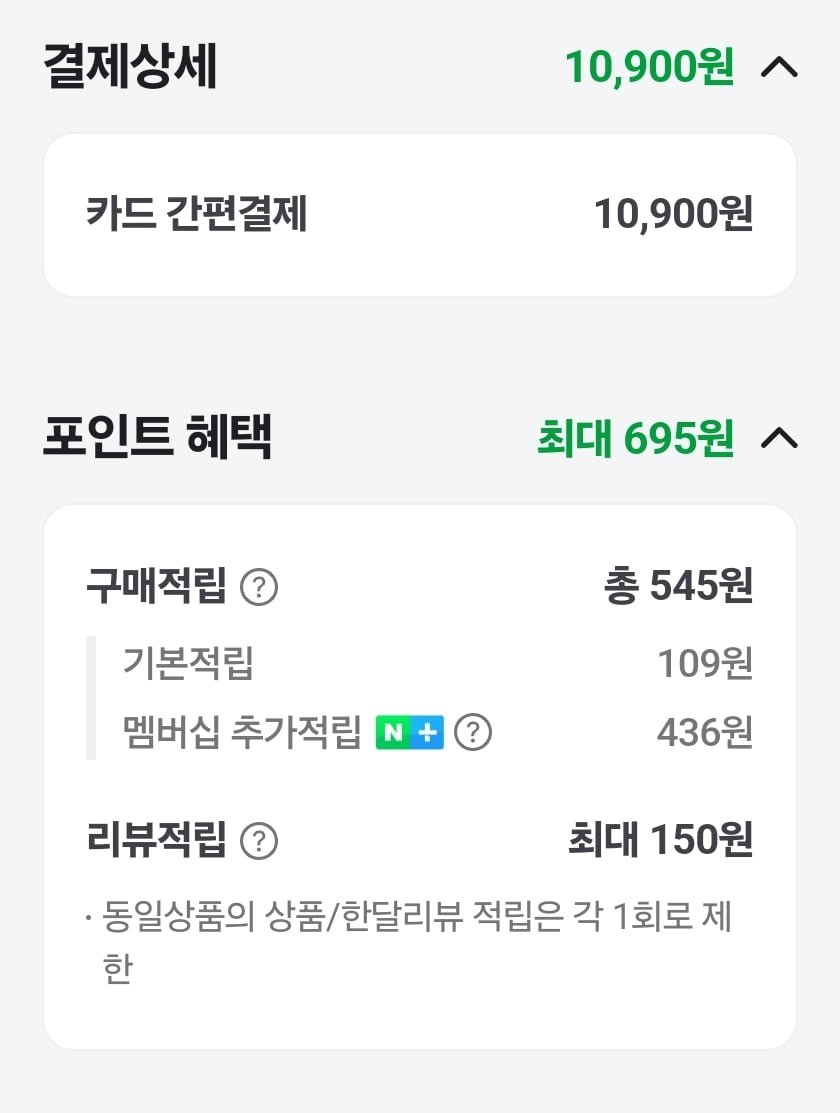Tap the green 10,900원 total amount
The image size is (840, 1113).
650,67
